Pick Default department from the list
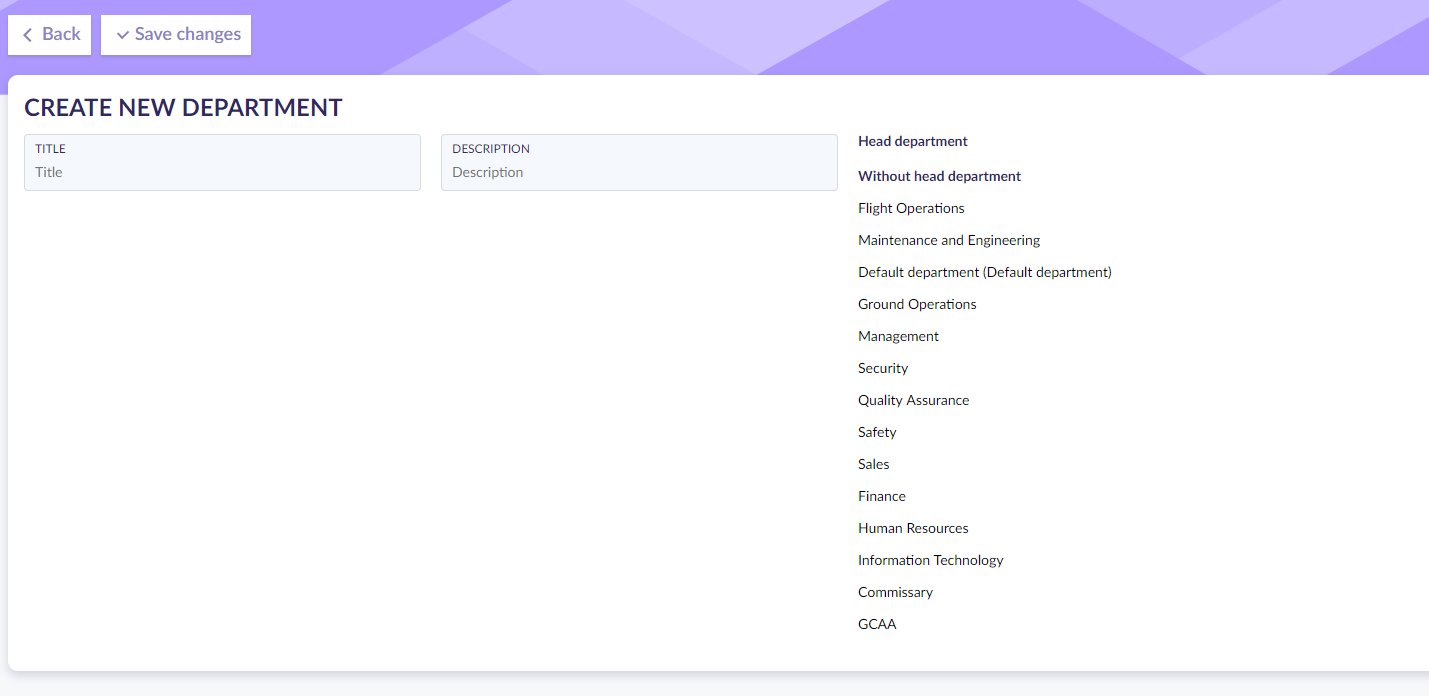The width and height of the screenshot is (1429, 696). coord(984,272)
